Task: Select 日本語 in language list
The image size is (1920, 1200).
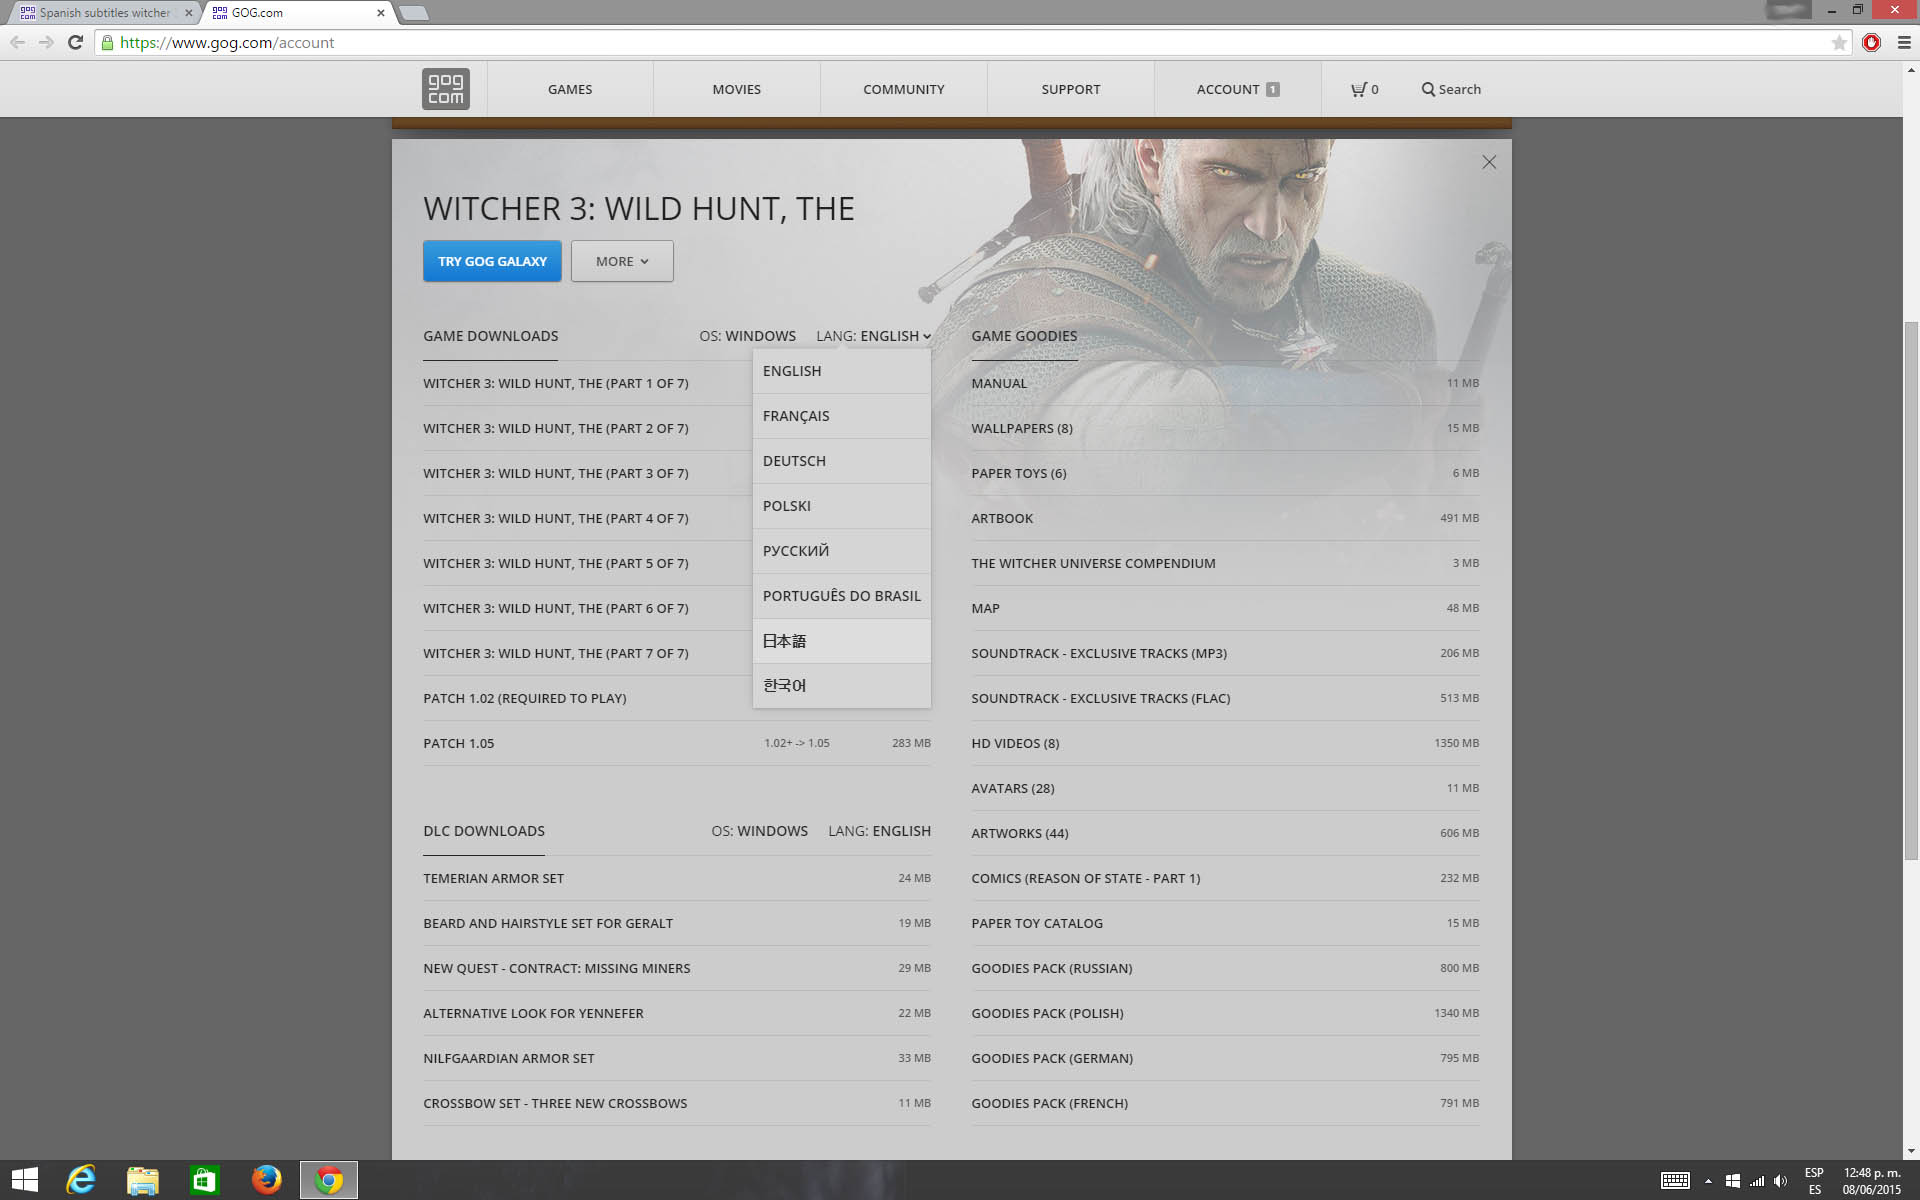Action: [x=841, y=641]
